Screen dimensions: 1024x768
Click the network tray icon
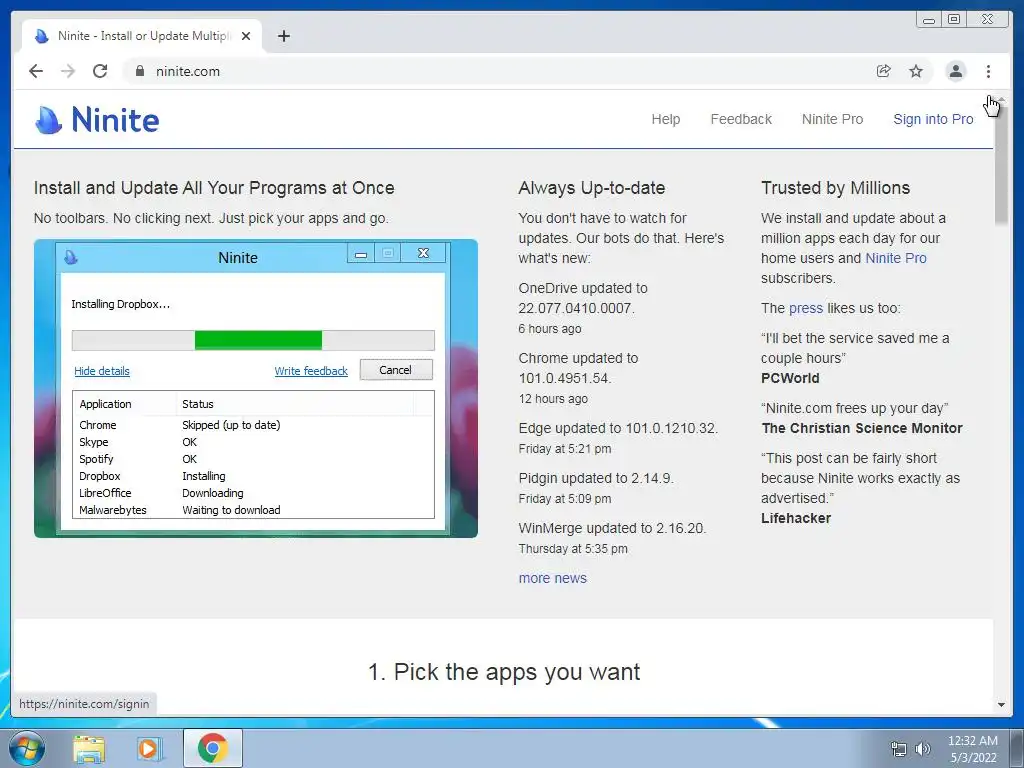pyautogui.click(x=899, y=749)
